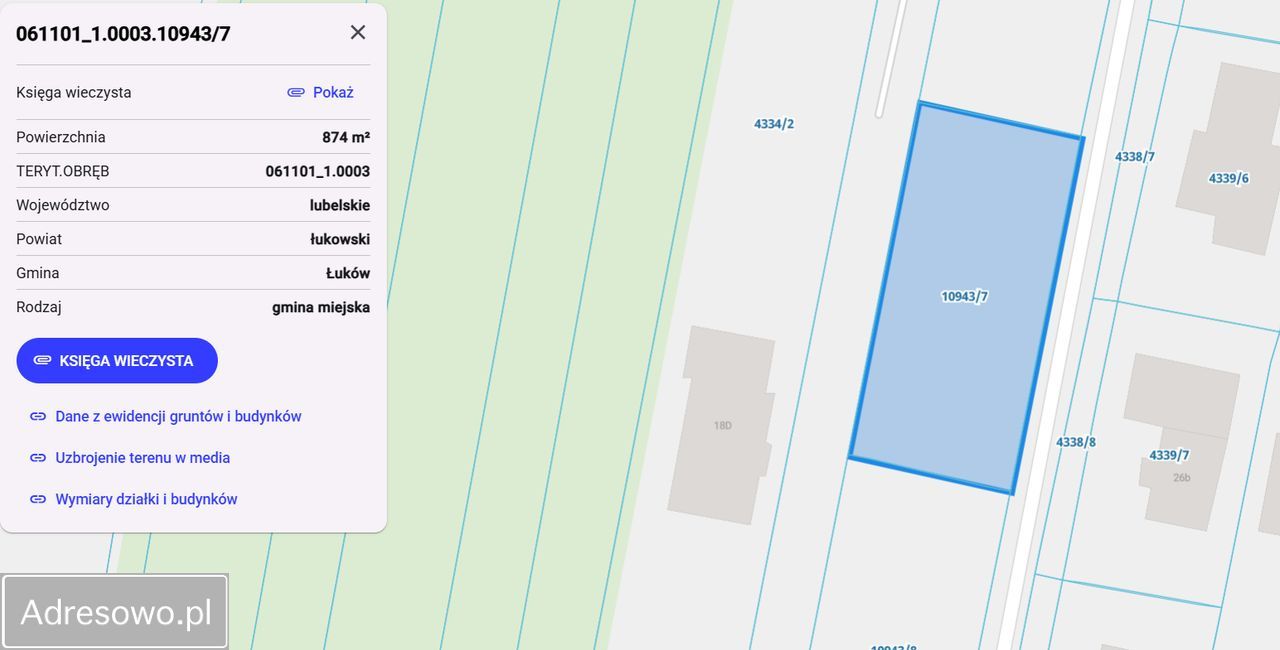The image size is (1280, 650).
Task: Select parcel 4338/7 label on map
Action: click(x=1135, y=157)
